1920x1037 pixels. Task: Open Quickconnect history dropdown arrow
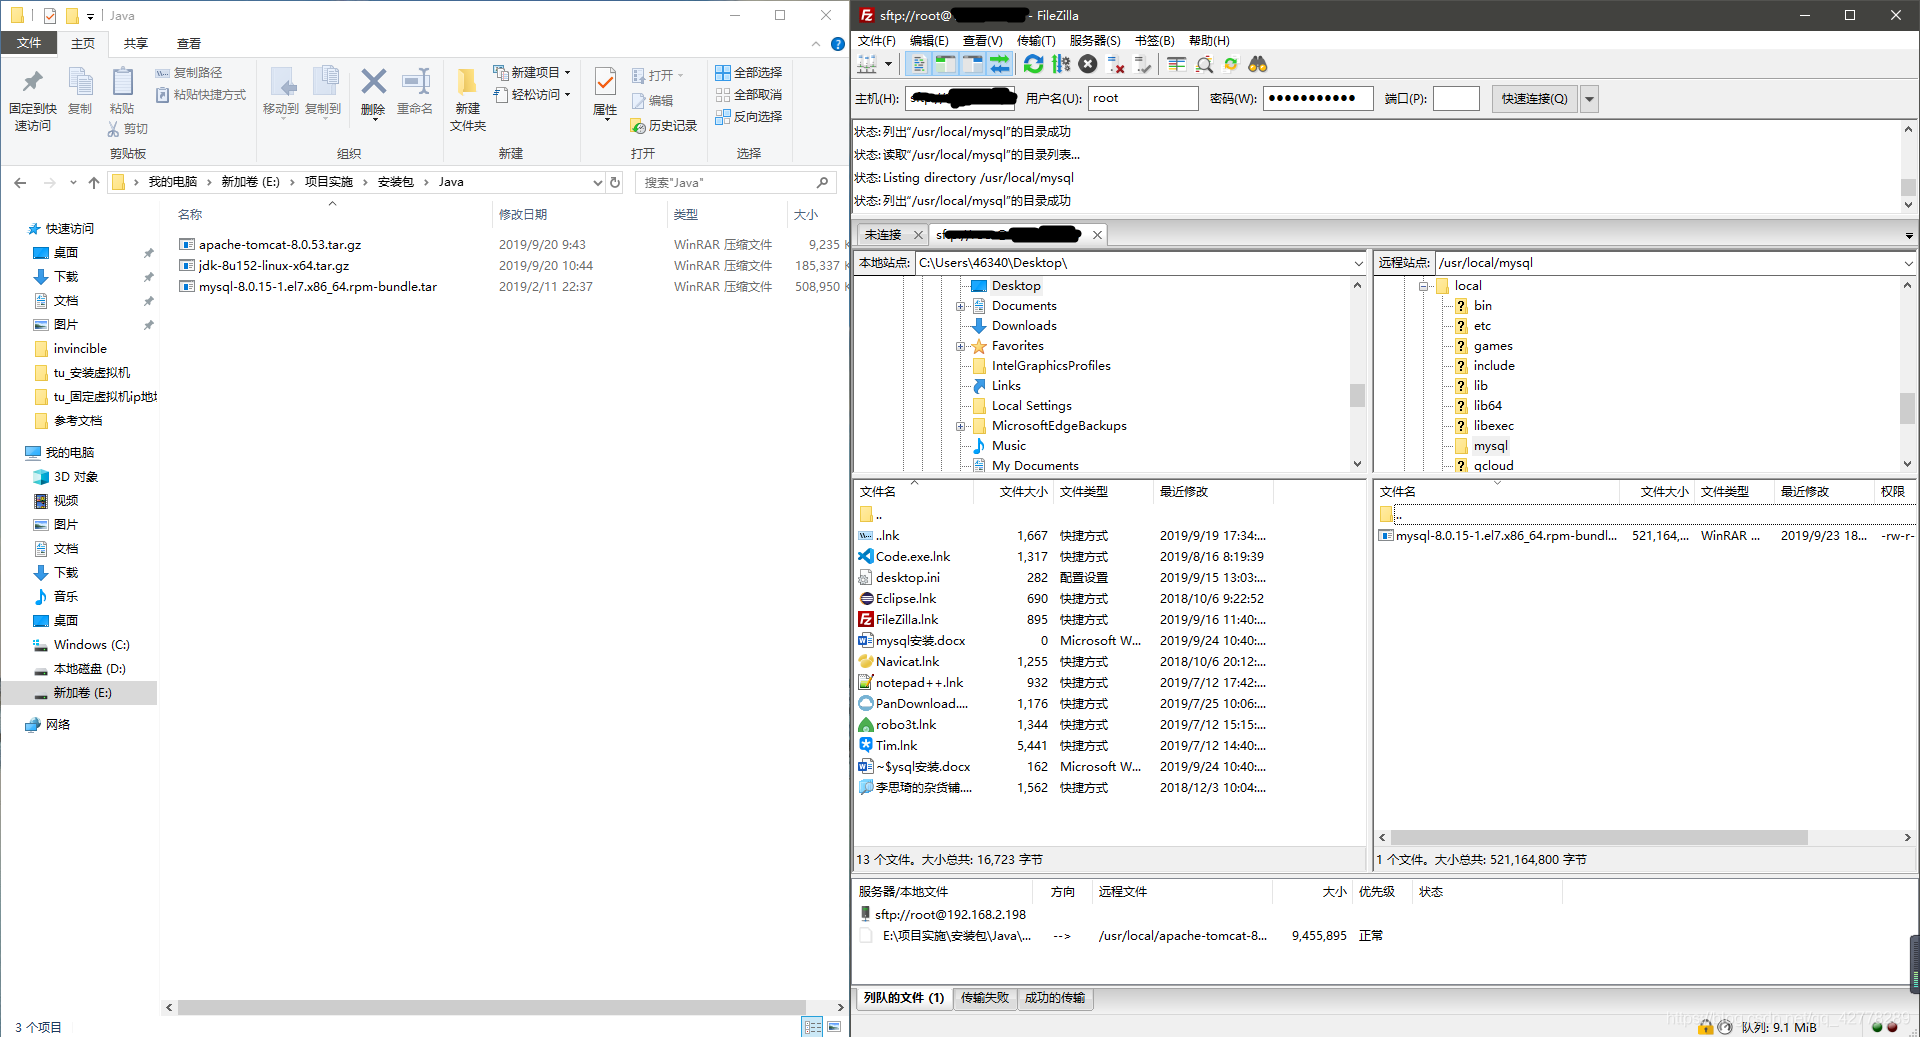click(1589, 99)
